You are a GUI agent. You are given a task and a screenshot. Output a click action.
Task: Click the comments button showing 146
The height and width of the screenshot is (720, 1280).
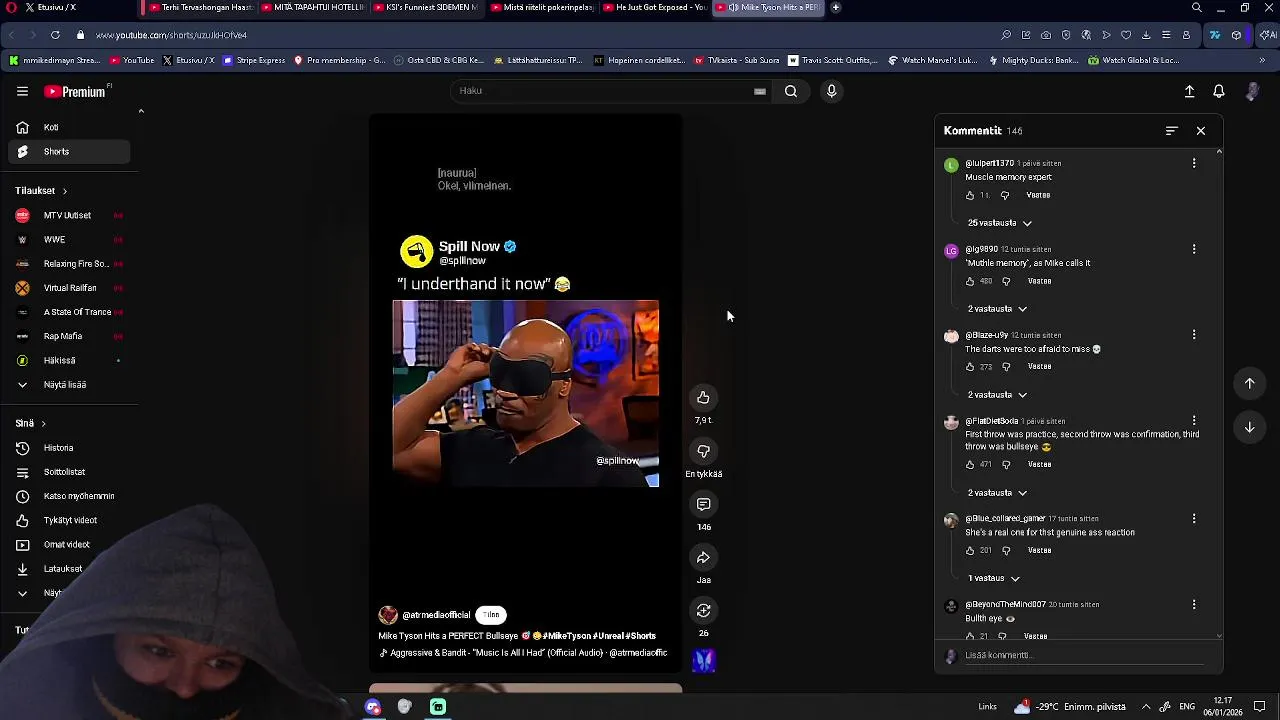[x=703, y=504]
